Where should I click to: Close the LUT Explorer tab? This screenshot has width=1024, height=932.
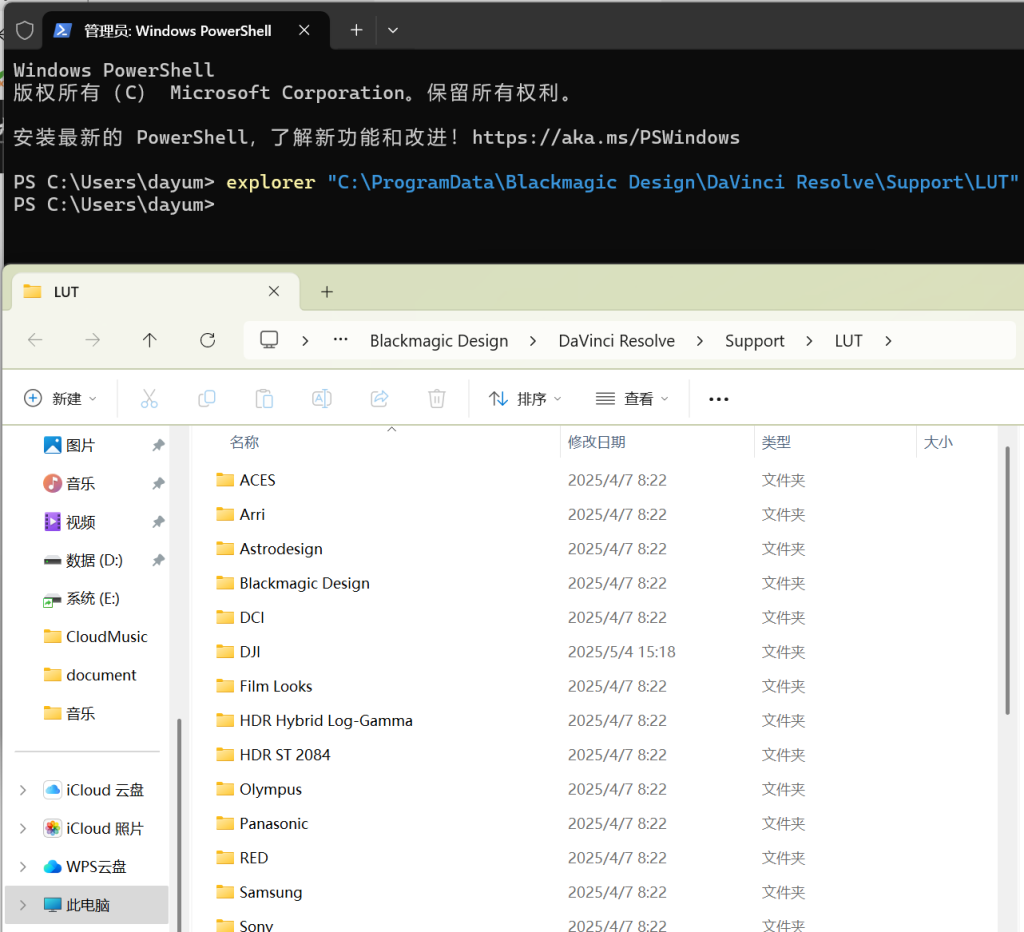click(x=274, y=291)
